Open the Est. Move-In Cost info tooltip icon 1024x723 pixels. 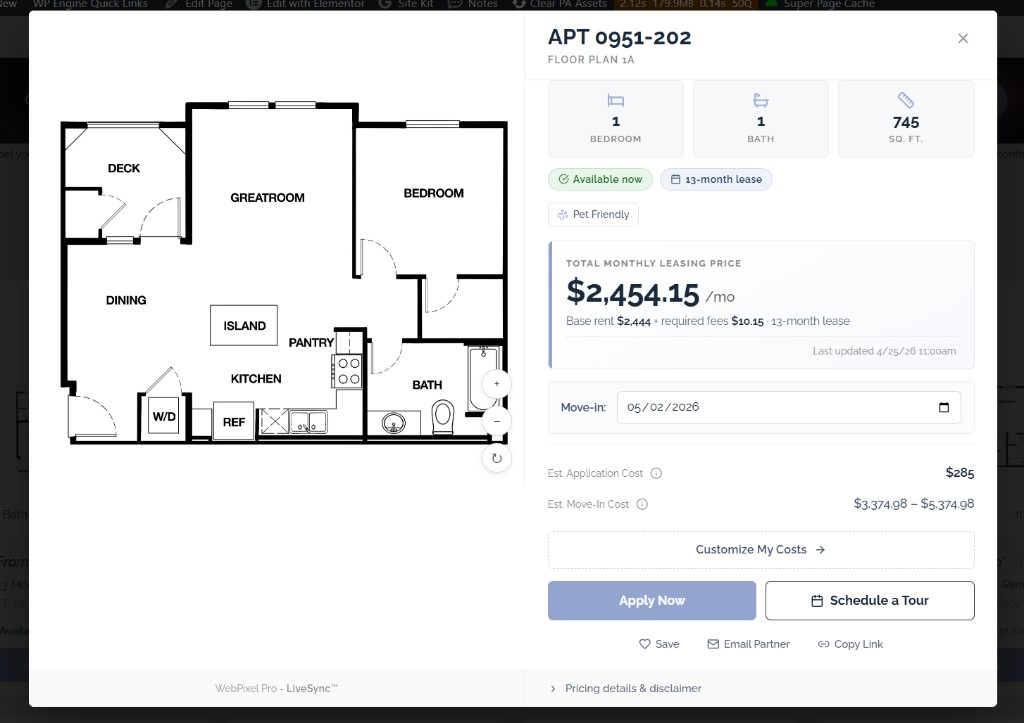[x=641, y=504]
